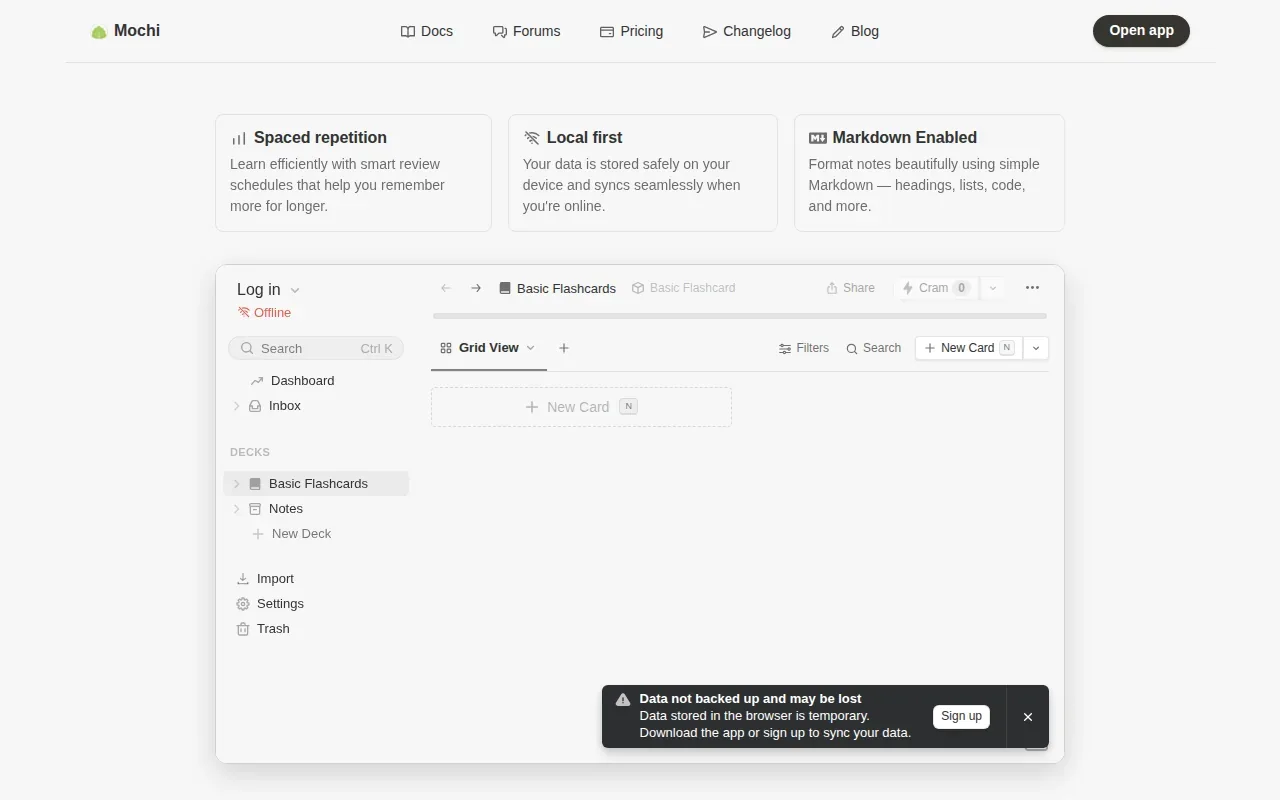Click the Basic Flashcards breadcrumb
This screenshot has width=1280, height=800.
click(x=557, y=288)
